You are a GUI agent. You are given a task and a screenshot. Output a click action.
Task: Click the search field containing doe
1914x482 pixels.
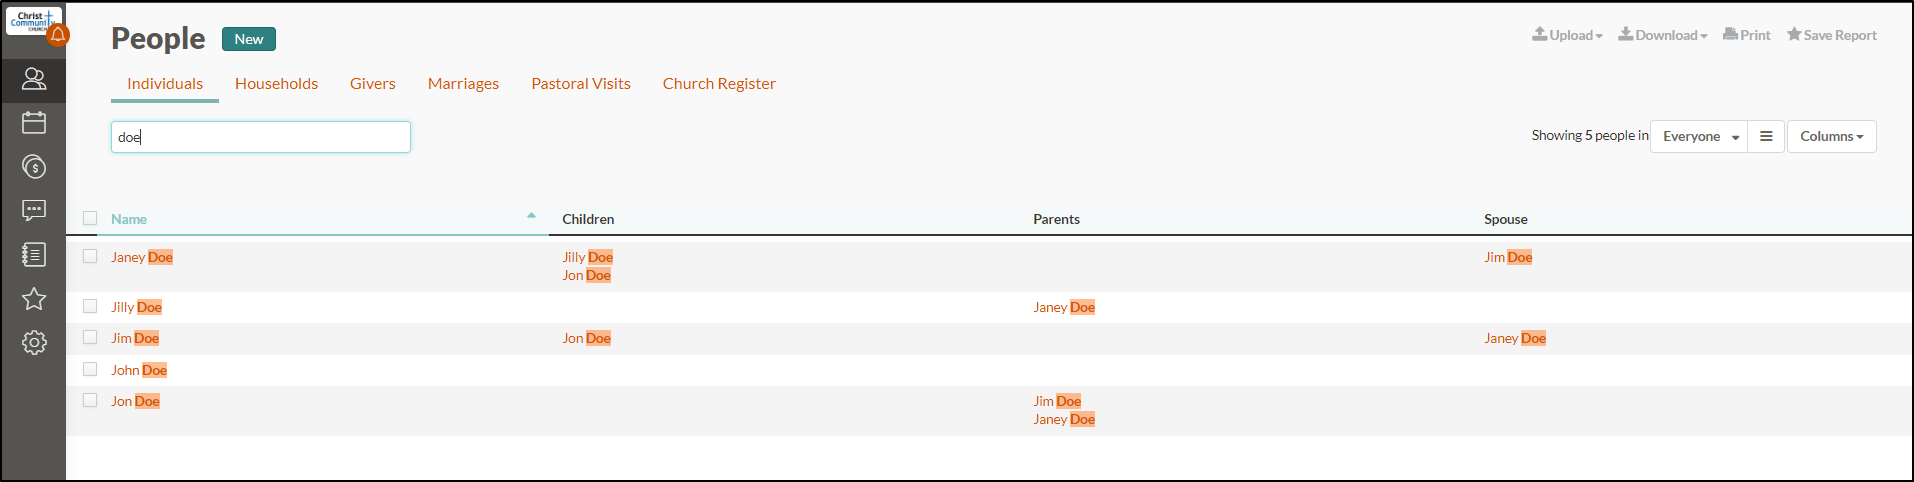[261, 137]
